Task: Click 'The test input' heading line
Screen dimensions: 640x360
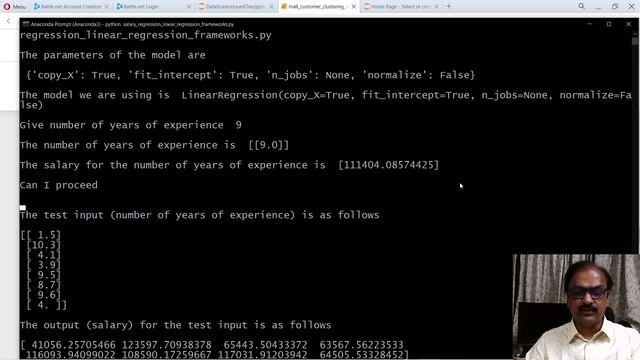Action: [200, 215]
